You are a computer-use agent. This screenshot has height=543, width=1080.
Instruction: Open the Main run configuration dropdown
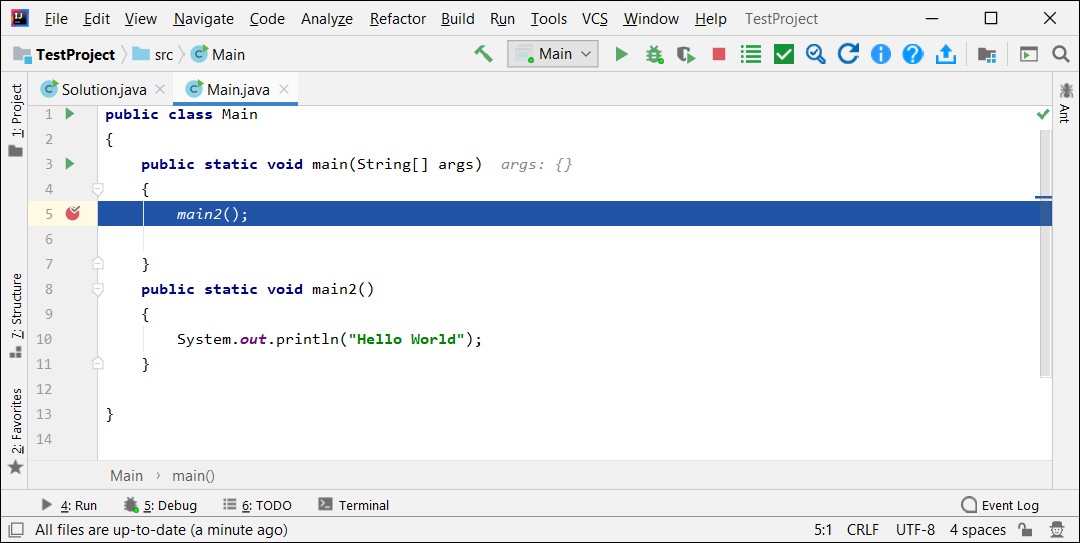552,54
